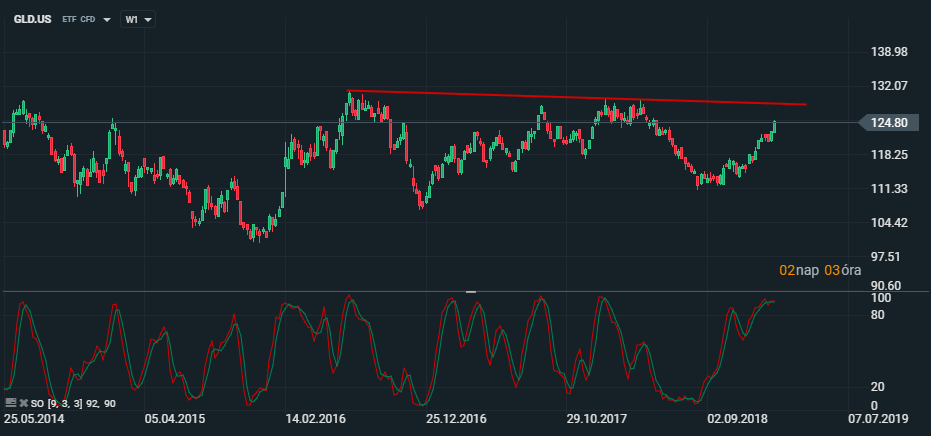Image resolution: width=931 pixels, height=436 pixels.
Task: Click the ETF CFD instrument type label
Action: [x=79, y=20]
